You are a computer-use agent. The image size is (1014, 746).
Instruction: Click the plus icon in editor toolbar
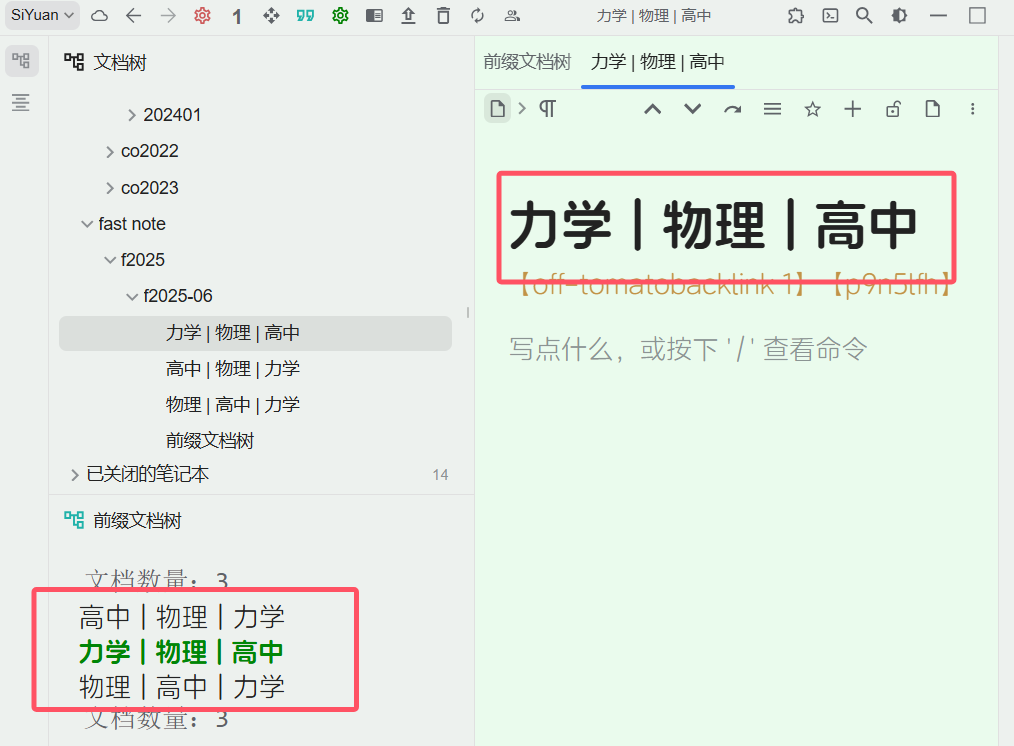853,109
